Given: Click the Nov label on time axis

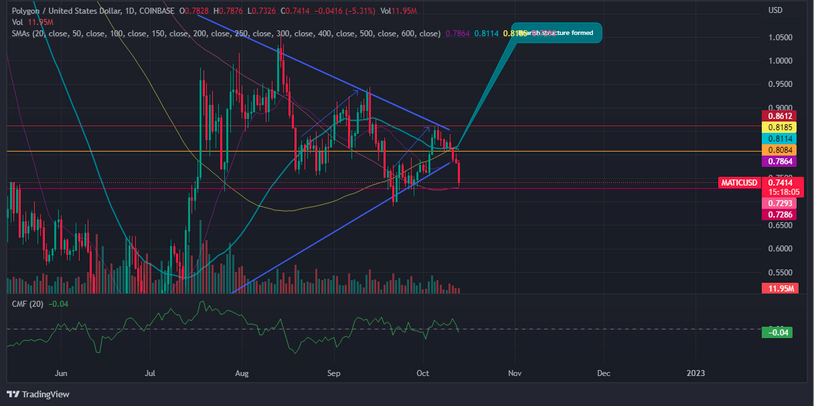Looking at the screenshot, I should coord(514,373).
